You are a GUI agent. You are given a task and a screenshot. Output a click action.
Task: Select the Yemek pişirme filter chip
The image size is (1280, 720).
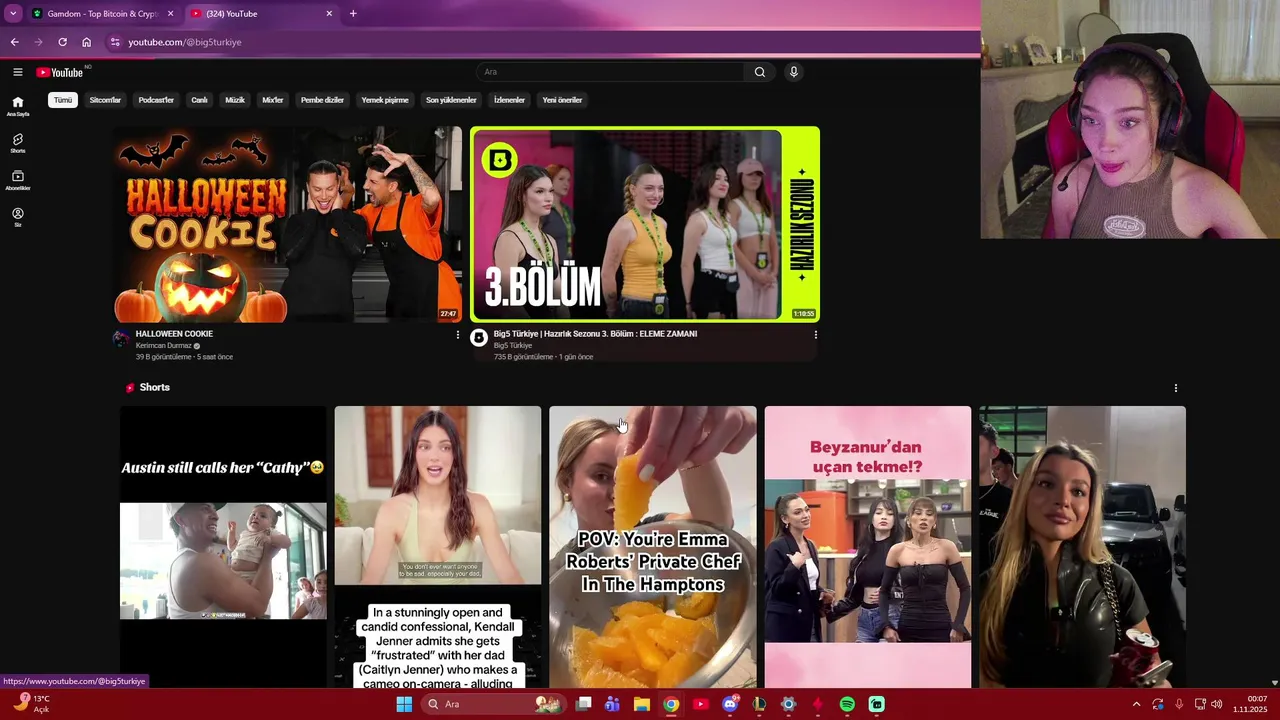(x=385, y=100)
